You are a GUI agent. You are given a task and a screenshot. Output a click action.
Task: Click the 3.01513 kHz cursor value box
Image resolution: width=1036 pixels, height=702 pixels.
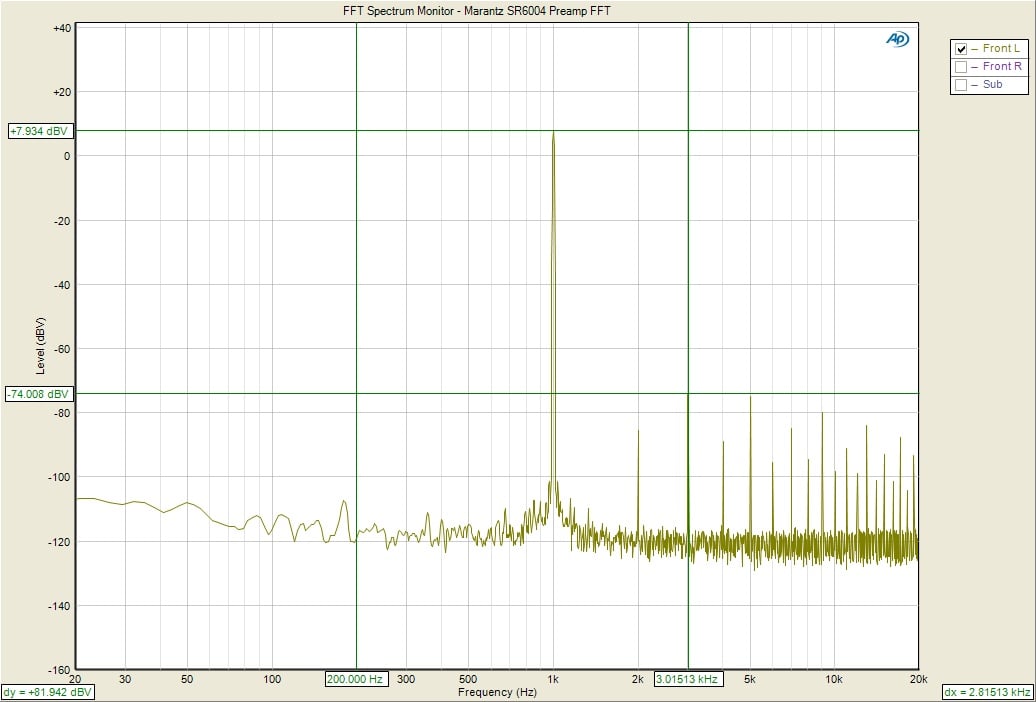pos(688,679)
